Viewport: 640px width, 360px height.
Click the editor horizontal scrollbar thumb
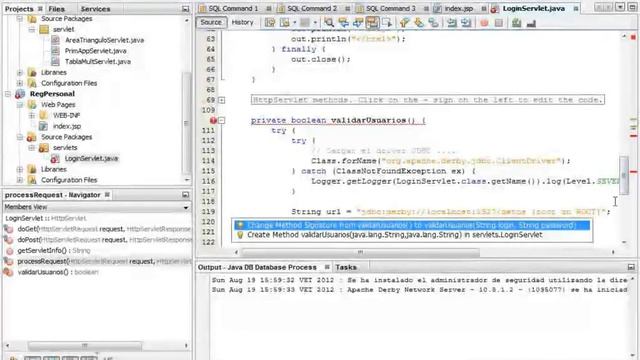coord(360,252)
